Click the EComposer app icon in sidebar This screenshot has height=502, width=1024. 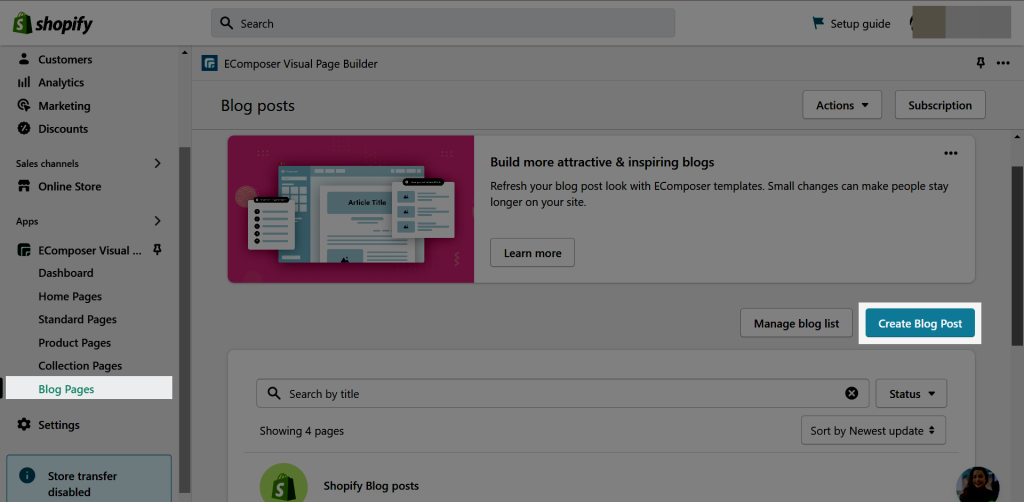point(24,250)
